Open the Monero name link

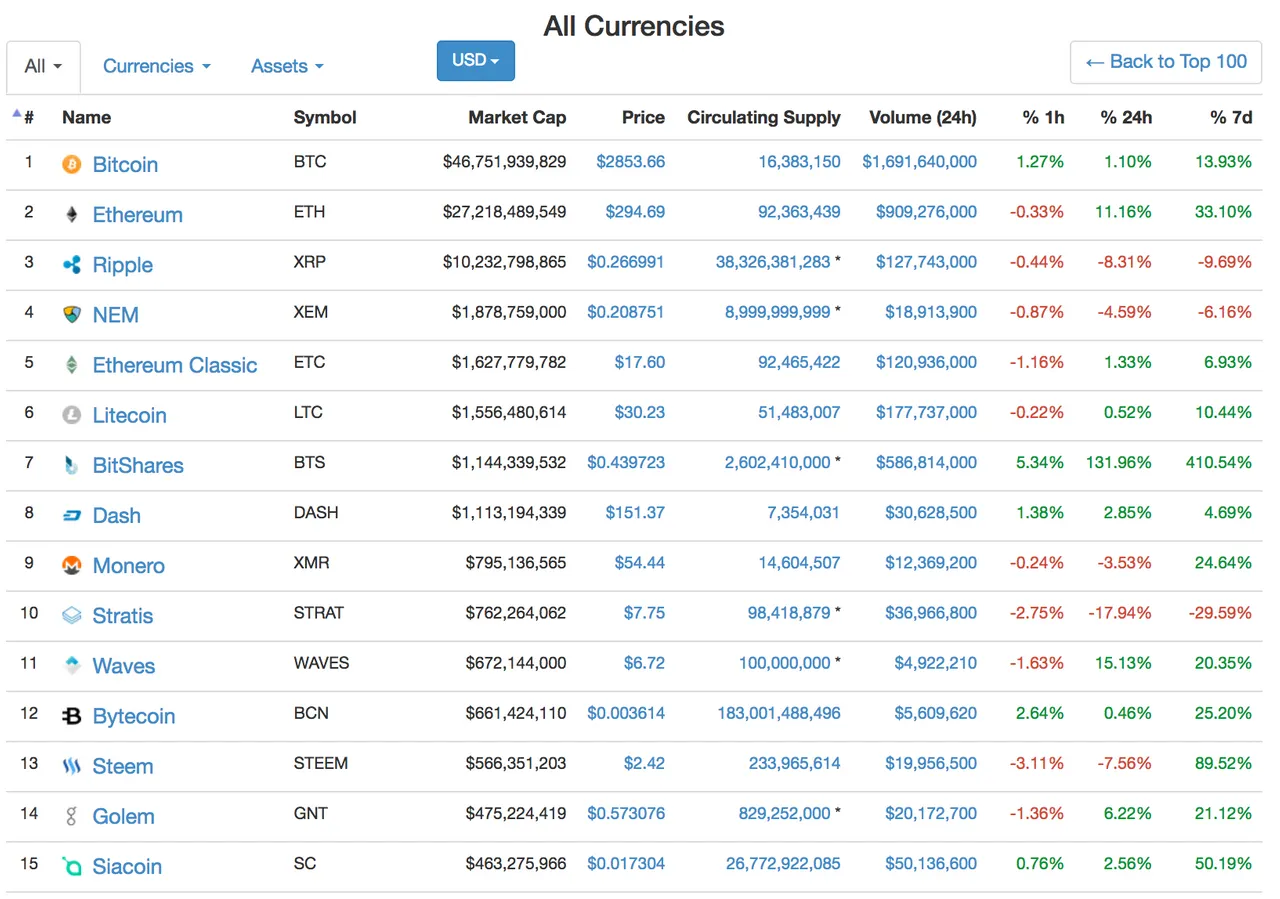129,566
